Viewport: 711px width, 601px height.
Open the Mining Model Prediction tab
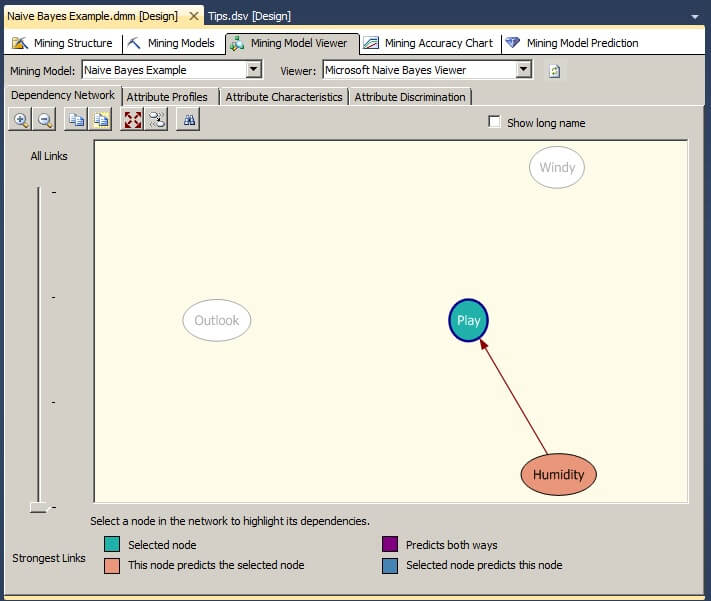(x=572, y=43)
